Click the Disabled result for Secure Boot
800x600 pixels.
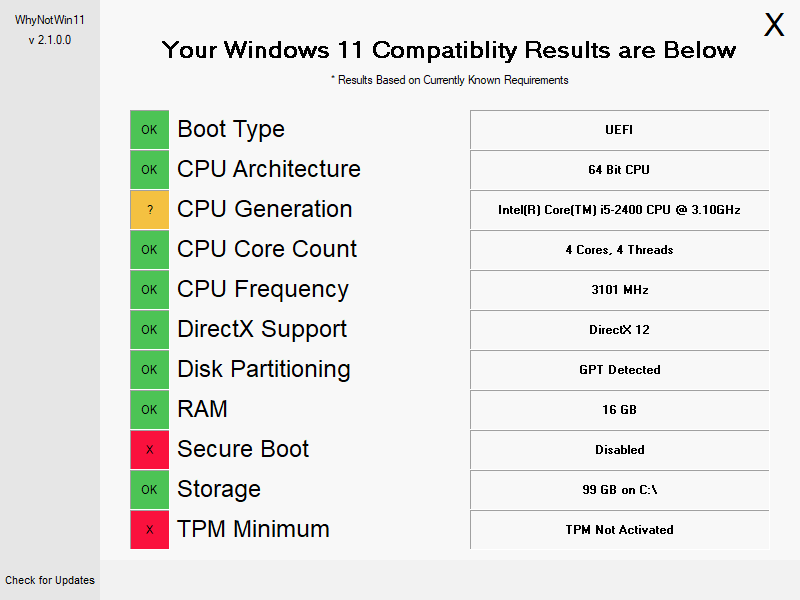click(619, 449)
